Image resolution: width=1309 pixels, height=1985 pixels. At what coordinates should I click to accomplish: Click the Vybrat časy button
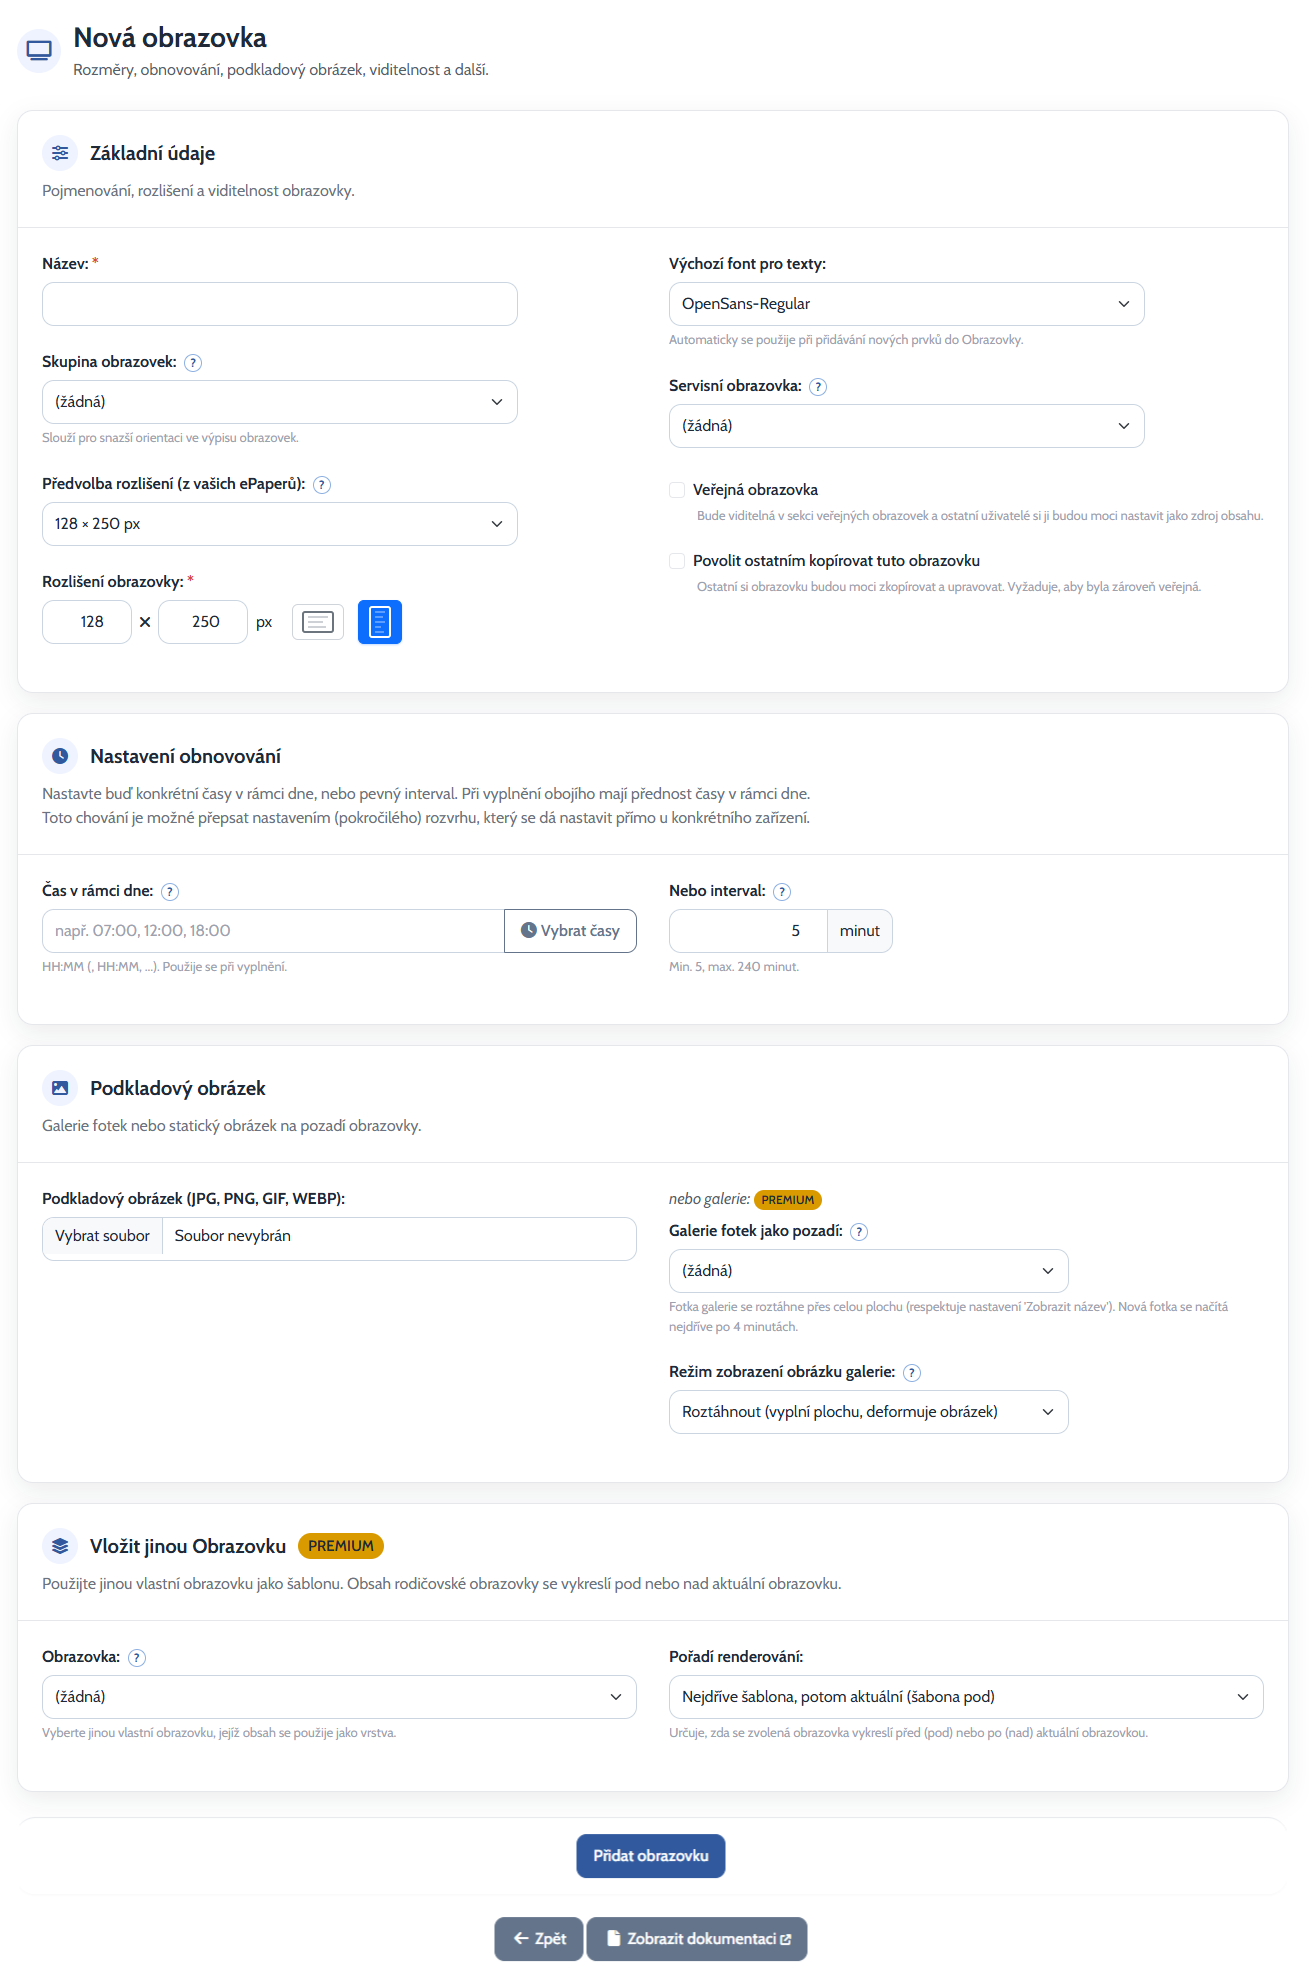pyautogui.click(x=570, y=931)
